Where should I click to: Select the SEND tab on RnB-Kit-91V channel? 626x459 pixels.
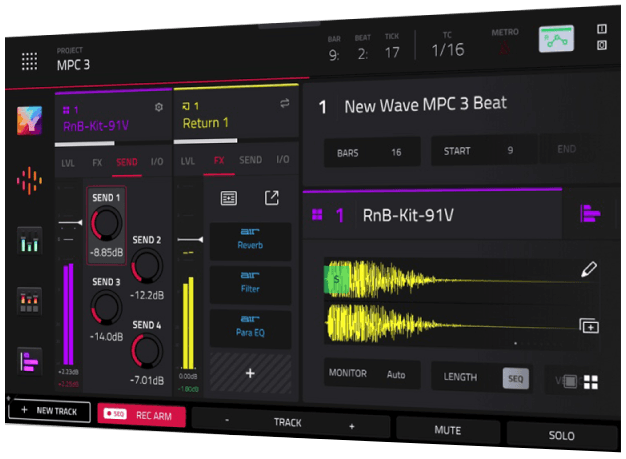[x=127, y=162]
